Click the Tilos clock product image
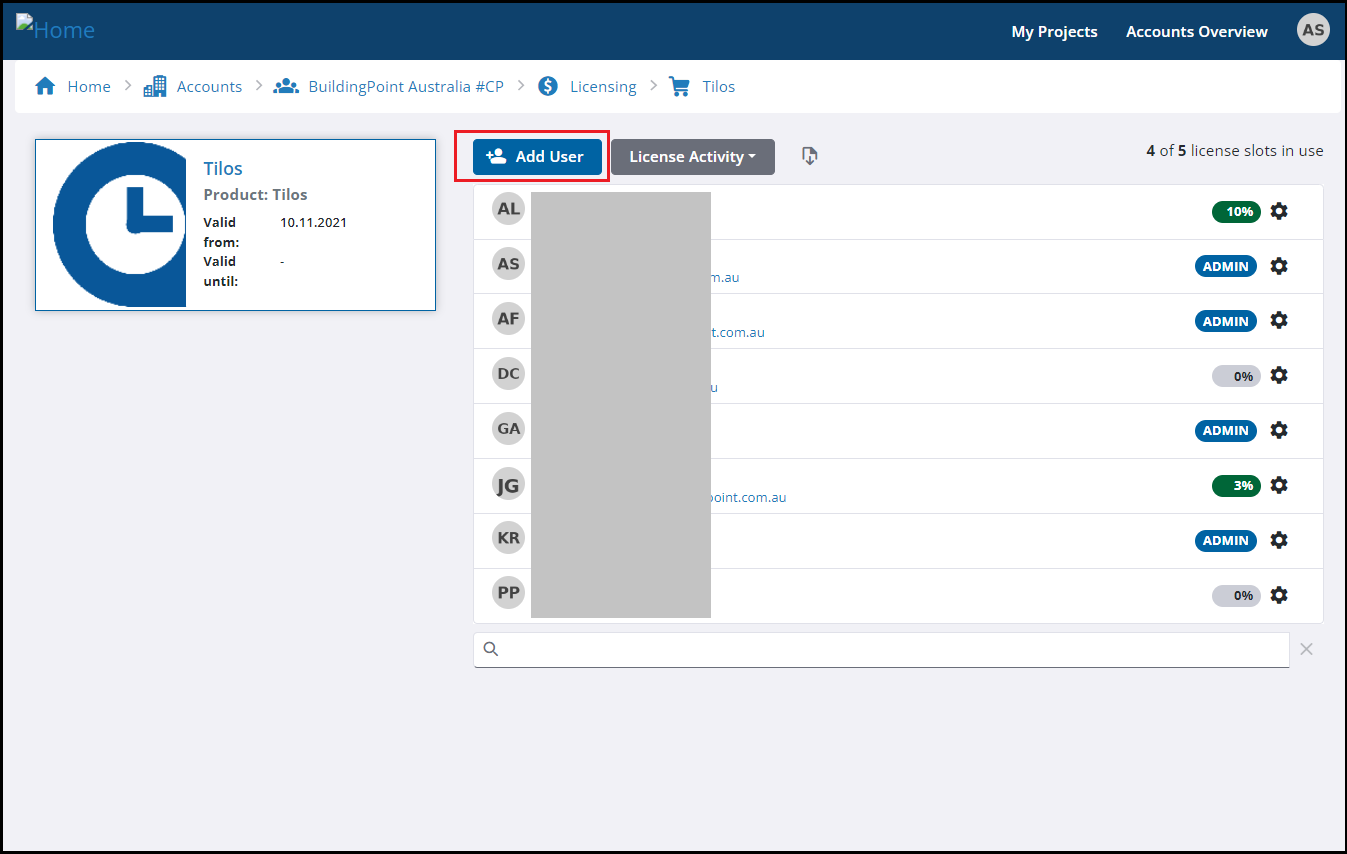Screen dimensions: 1347x854 click(x=120, y=224)
